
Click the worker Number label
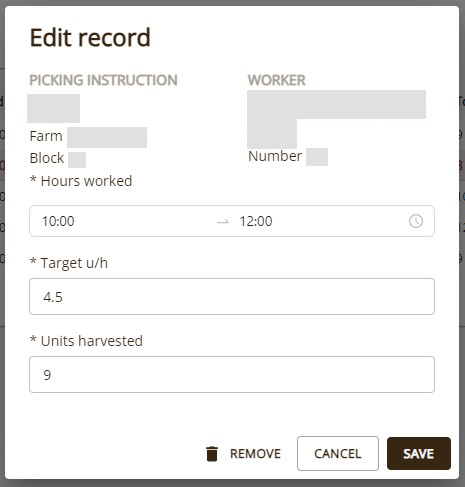click(275, 156)
